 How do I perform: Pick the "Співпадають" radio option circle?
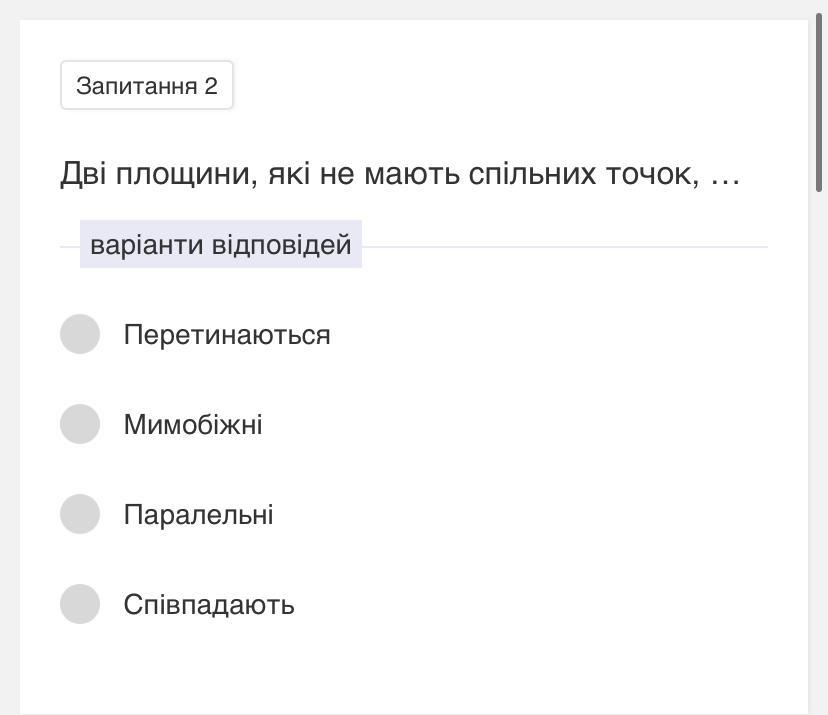tap(80, 604)
